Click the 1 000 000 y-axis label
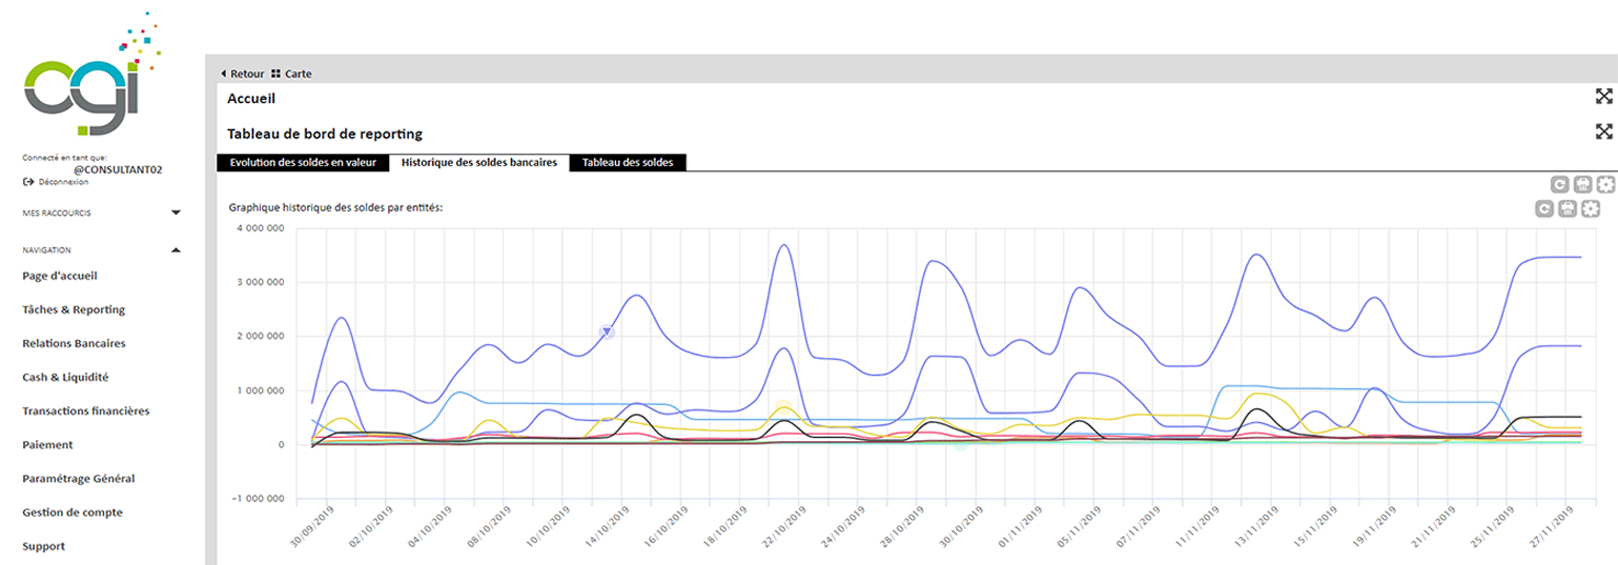Image resolution: width=1618 pixels, height=565 pixels. point(260,390)
